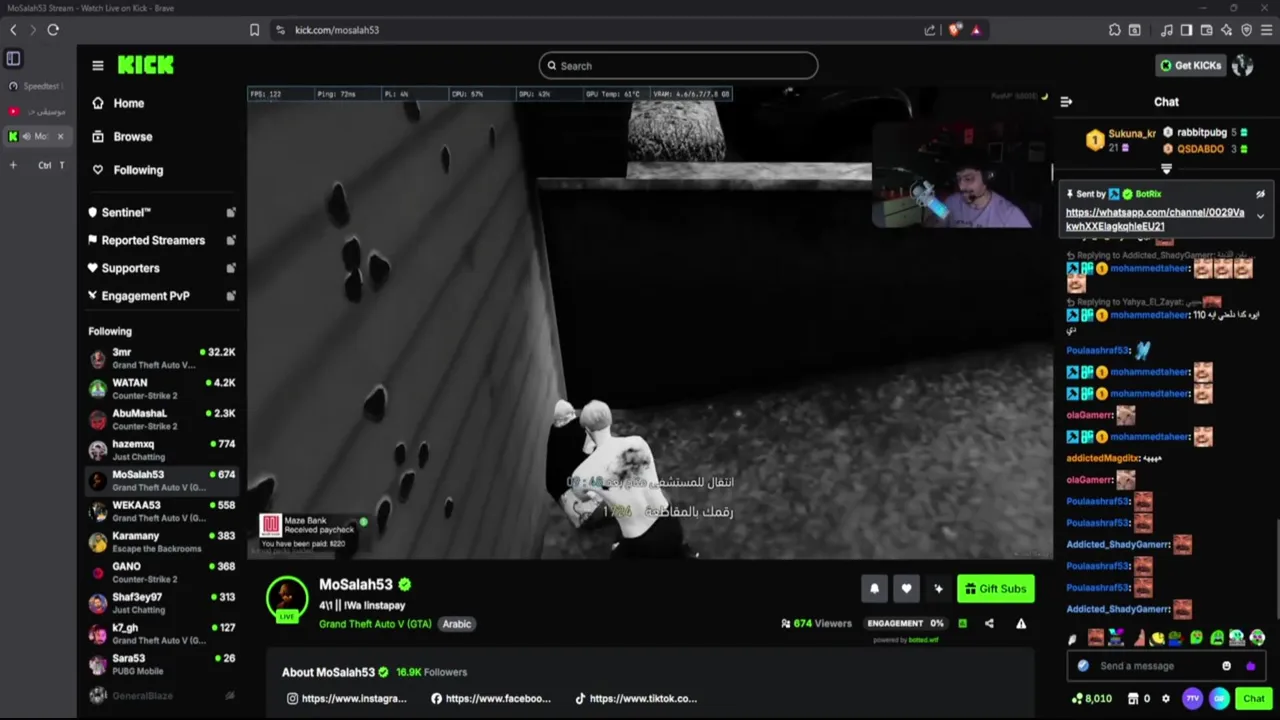Open GANO channel in Following list
Viewport: 1280px width, 720px height.
point(162,573)
